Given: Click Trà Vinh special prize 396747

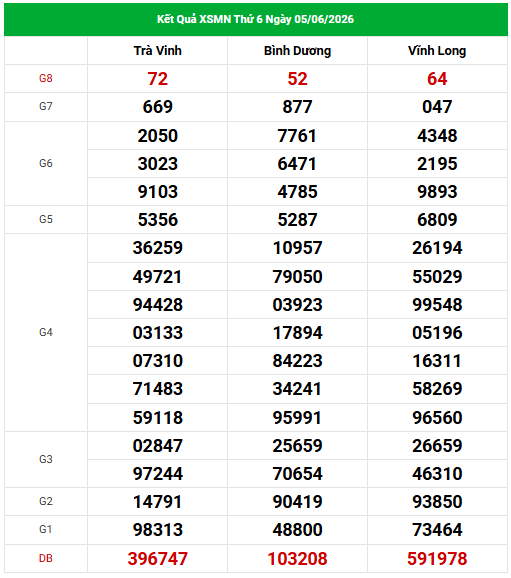Looking at the screenshot, I should coord(157,559).
